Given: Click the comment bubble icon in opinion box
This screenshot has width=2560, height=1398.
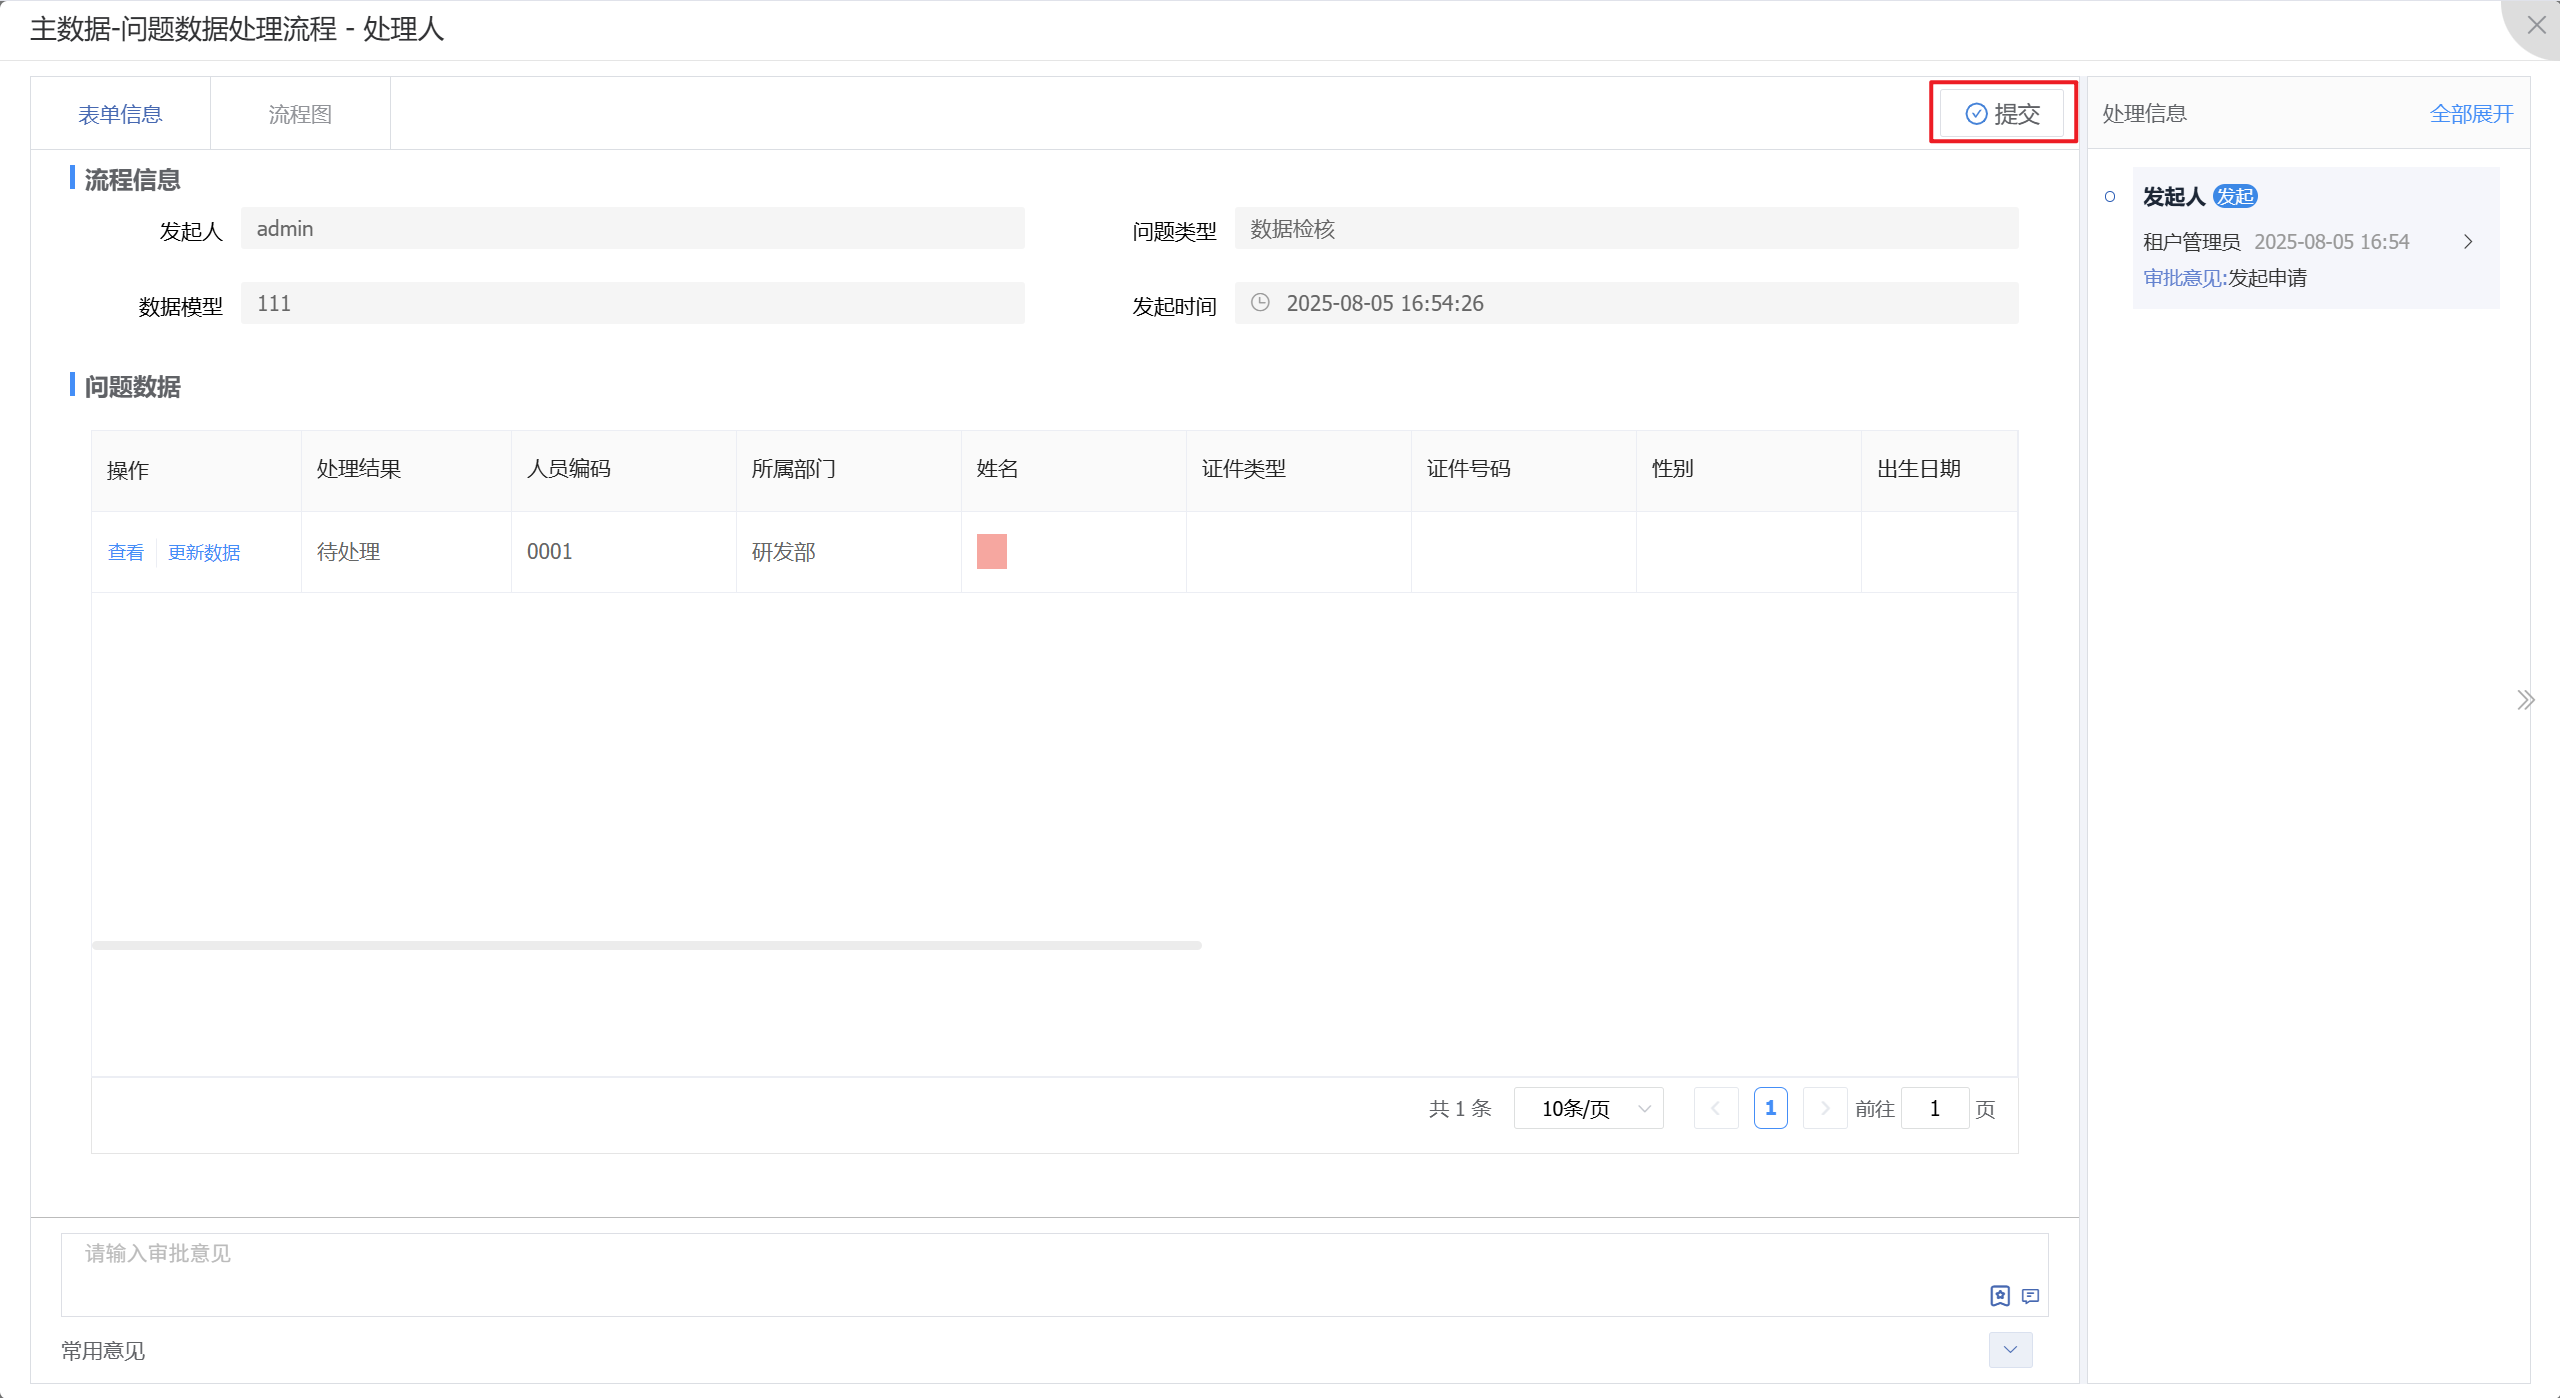Looking at the screenshot, I should click(2030, 1296).
